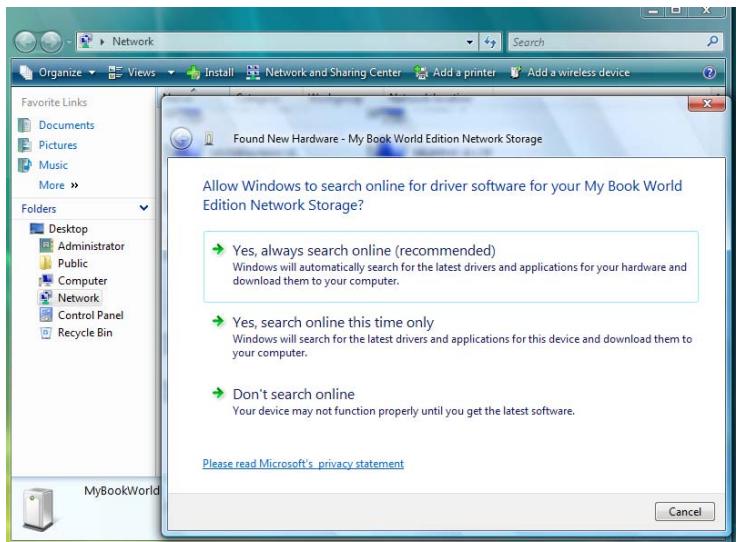Click the Public folder icon in tree
The width and height of the screenshot is (737, 542).
pyautogui.click(x=46, y=263)
